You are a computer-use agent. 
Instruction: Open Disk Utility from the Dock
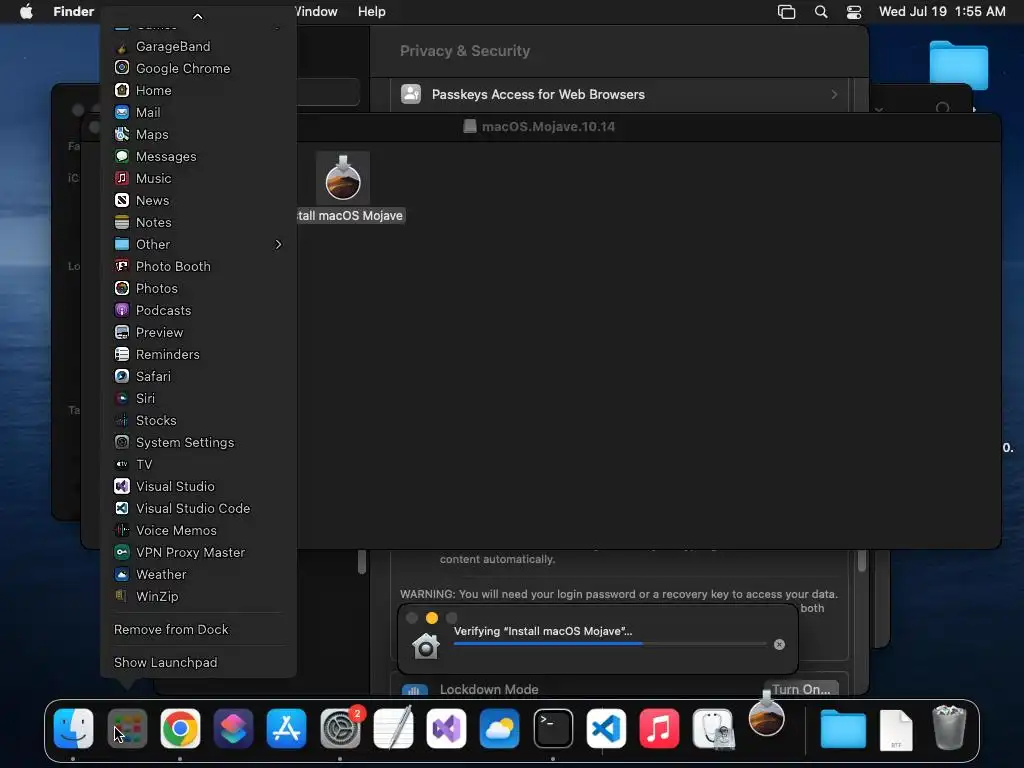pyautogui.click(x=713, y=728)
